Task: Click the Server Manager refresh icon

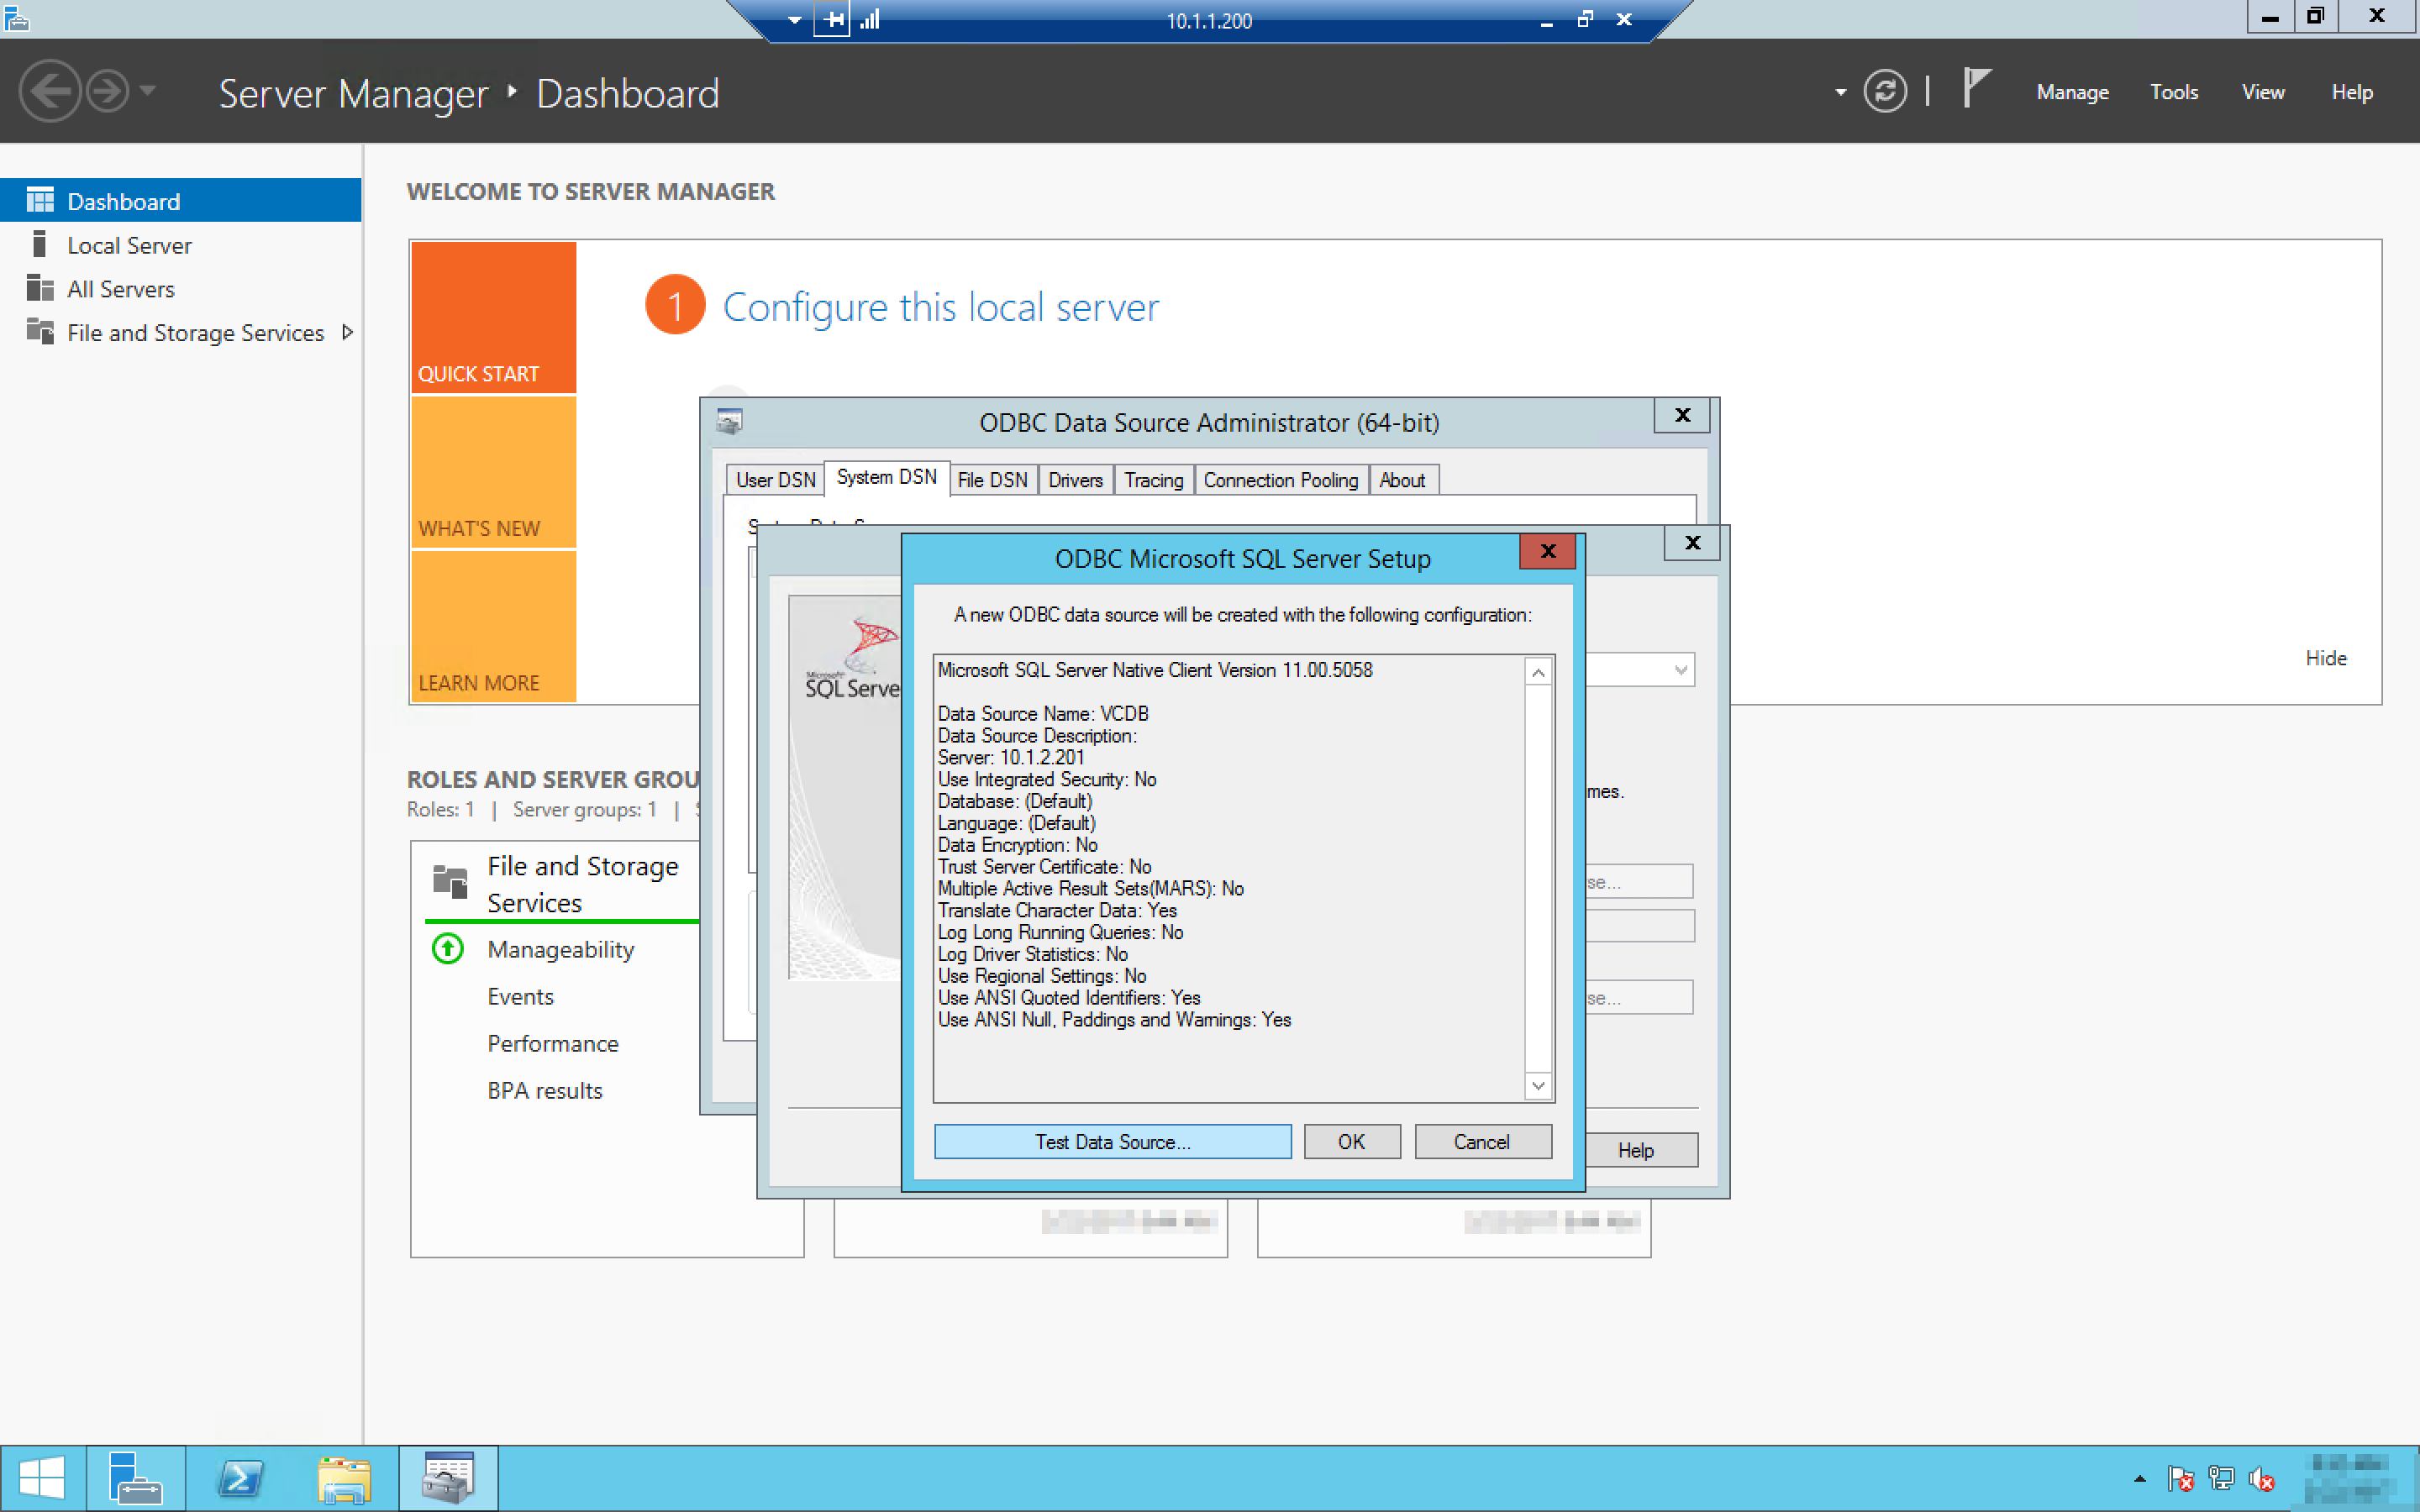Action: [1884, 92]
